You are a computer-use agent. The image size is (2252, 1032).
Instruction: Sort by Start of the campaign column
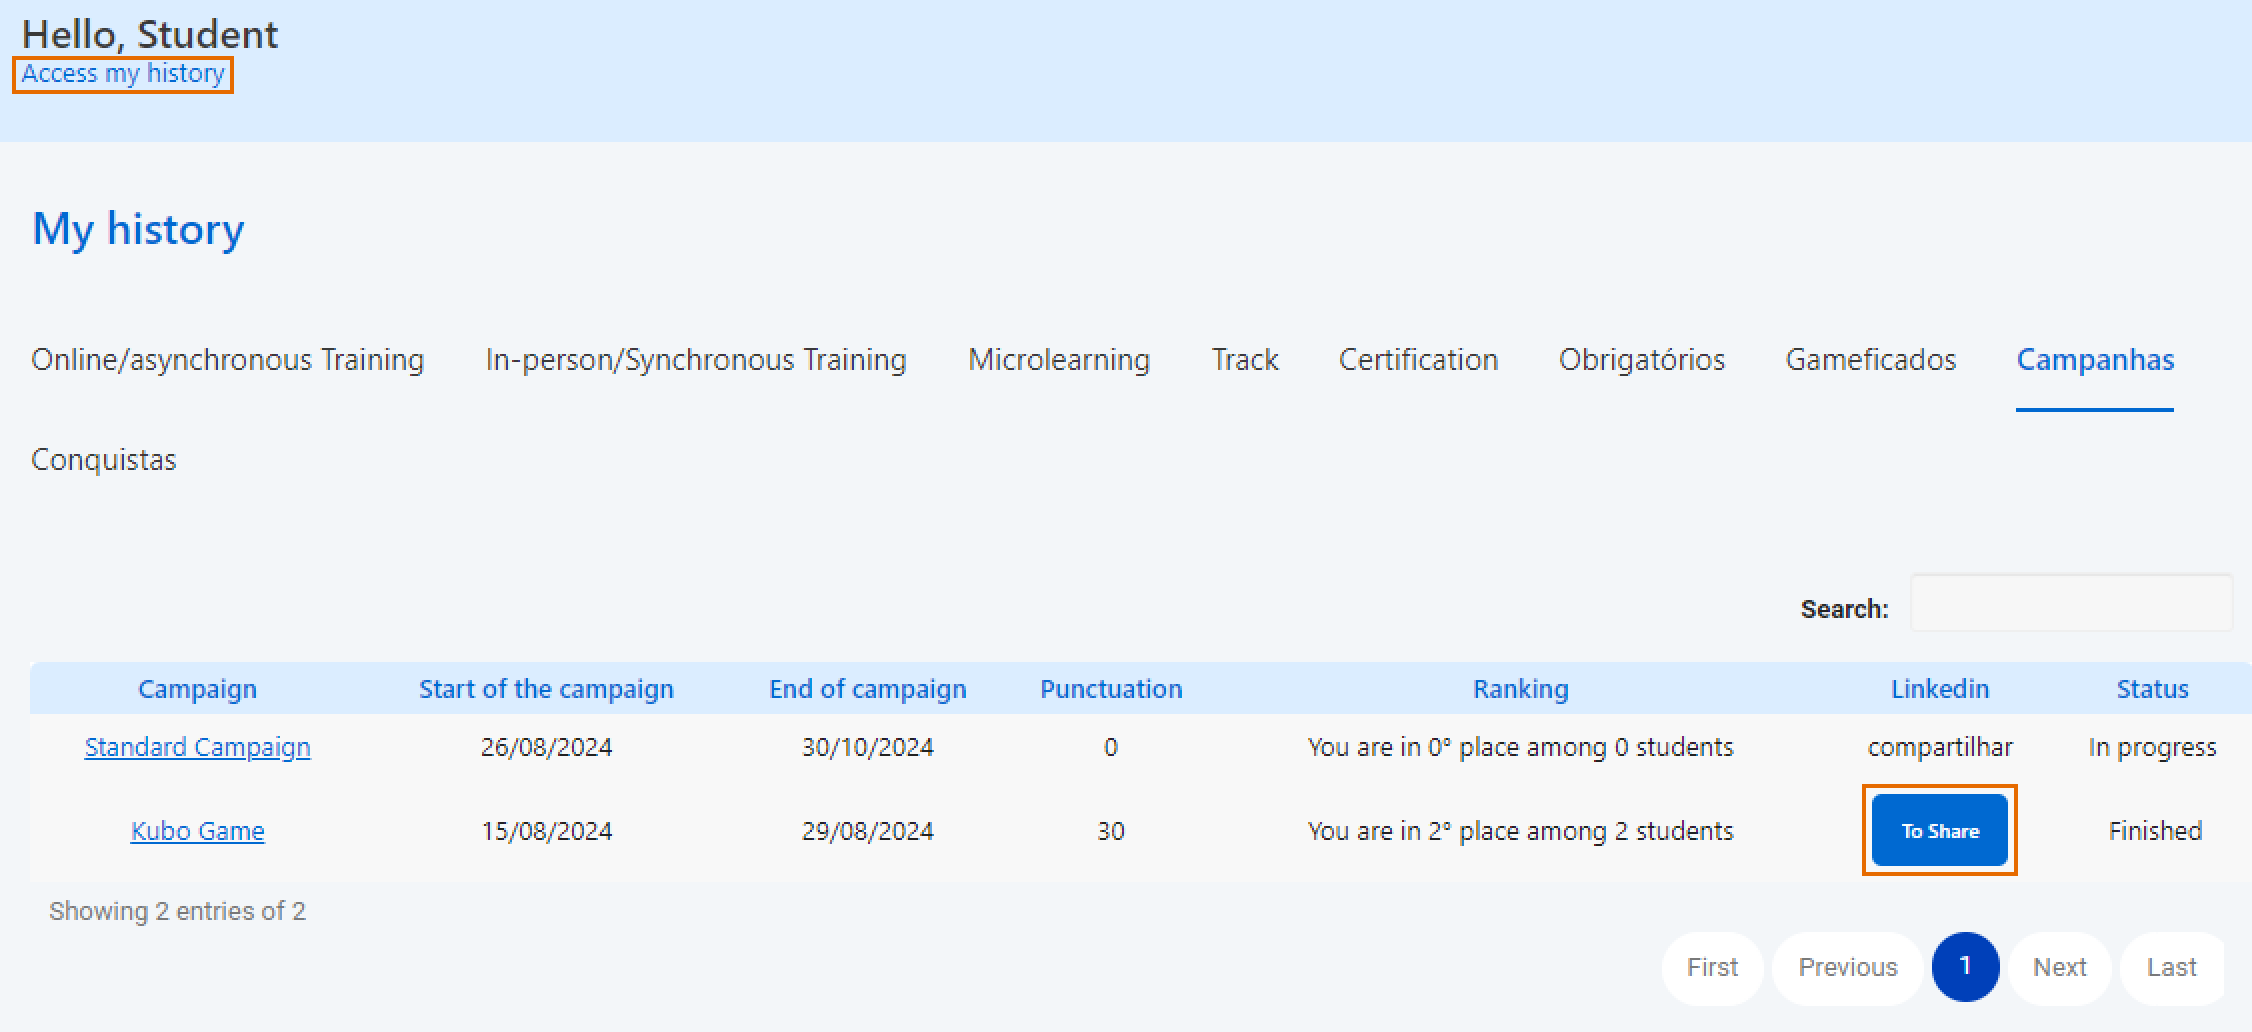coord(546,689)
